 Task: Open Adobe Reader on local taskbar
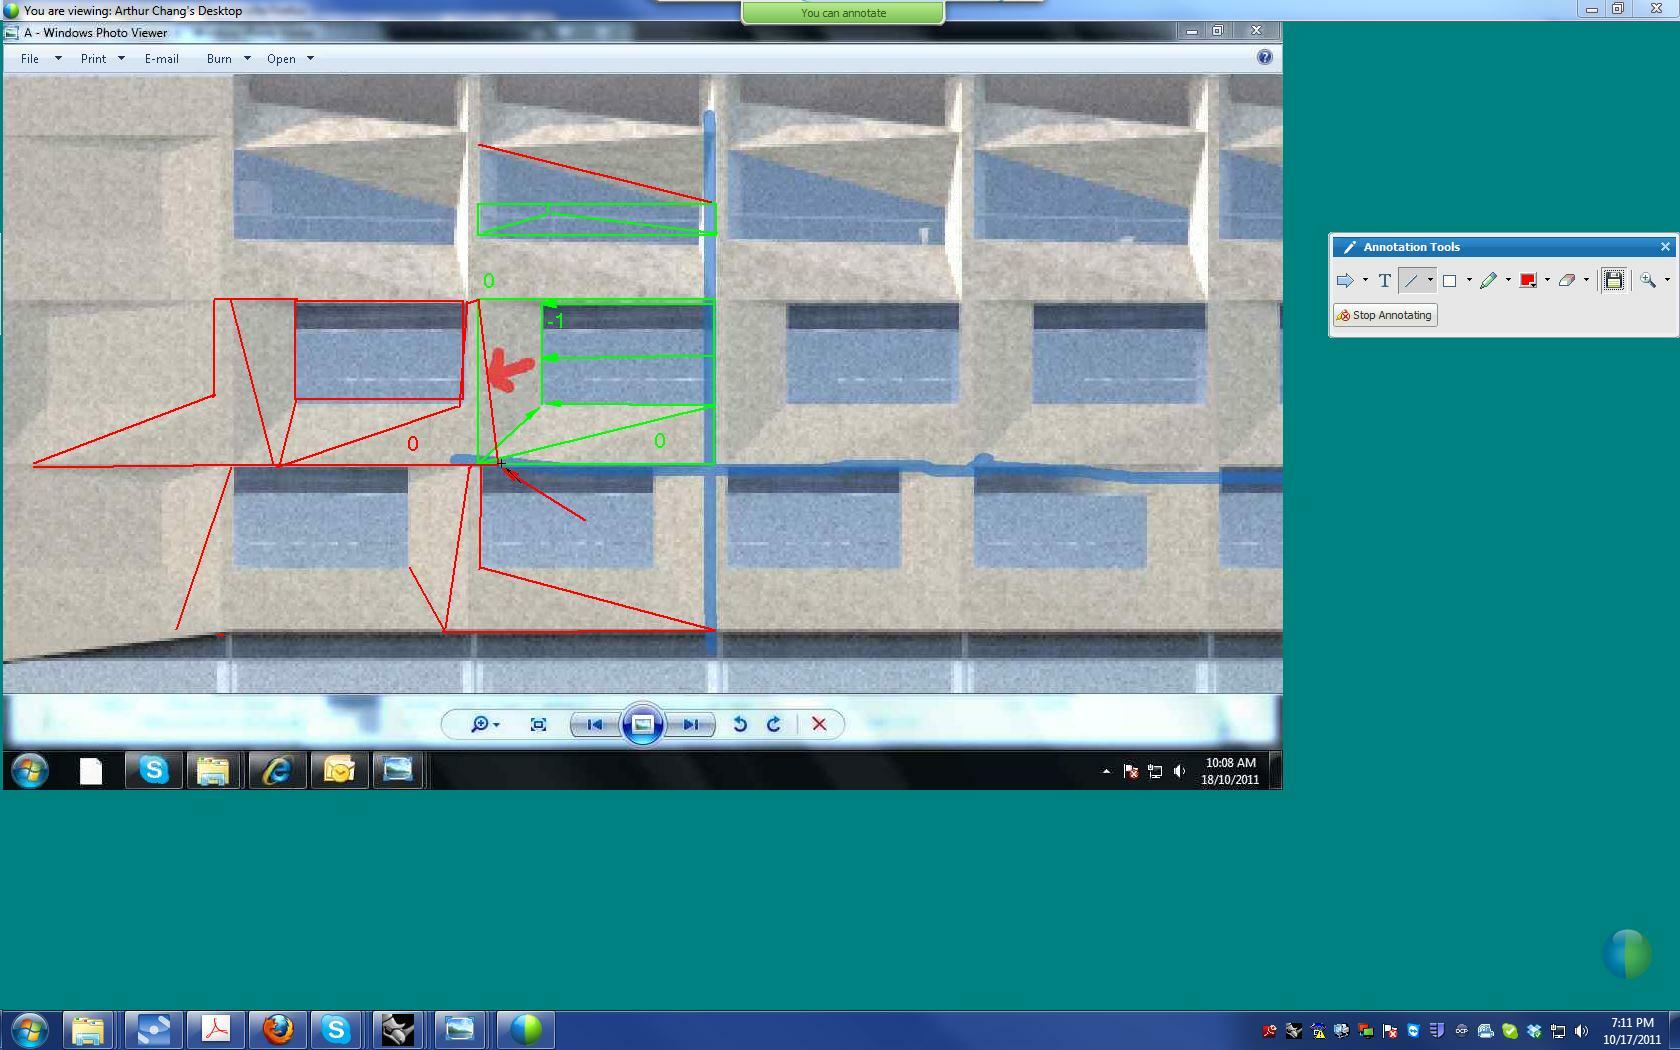pos(216,1030)
